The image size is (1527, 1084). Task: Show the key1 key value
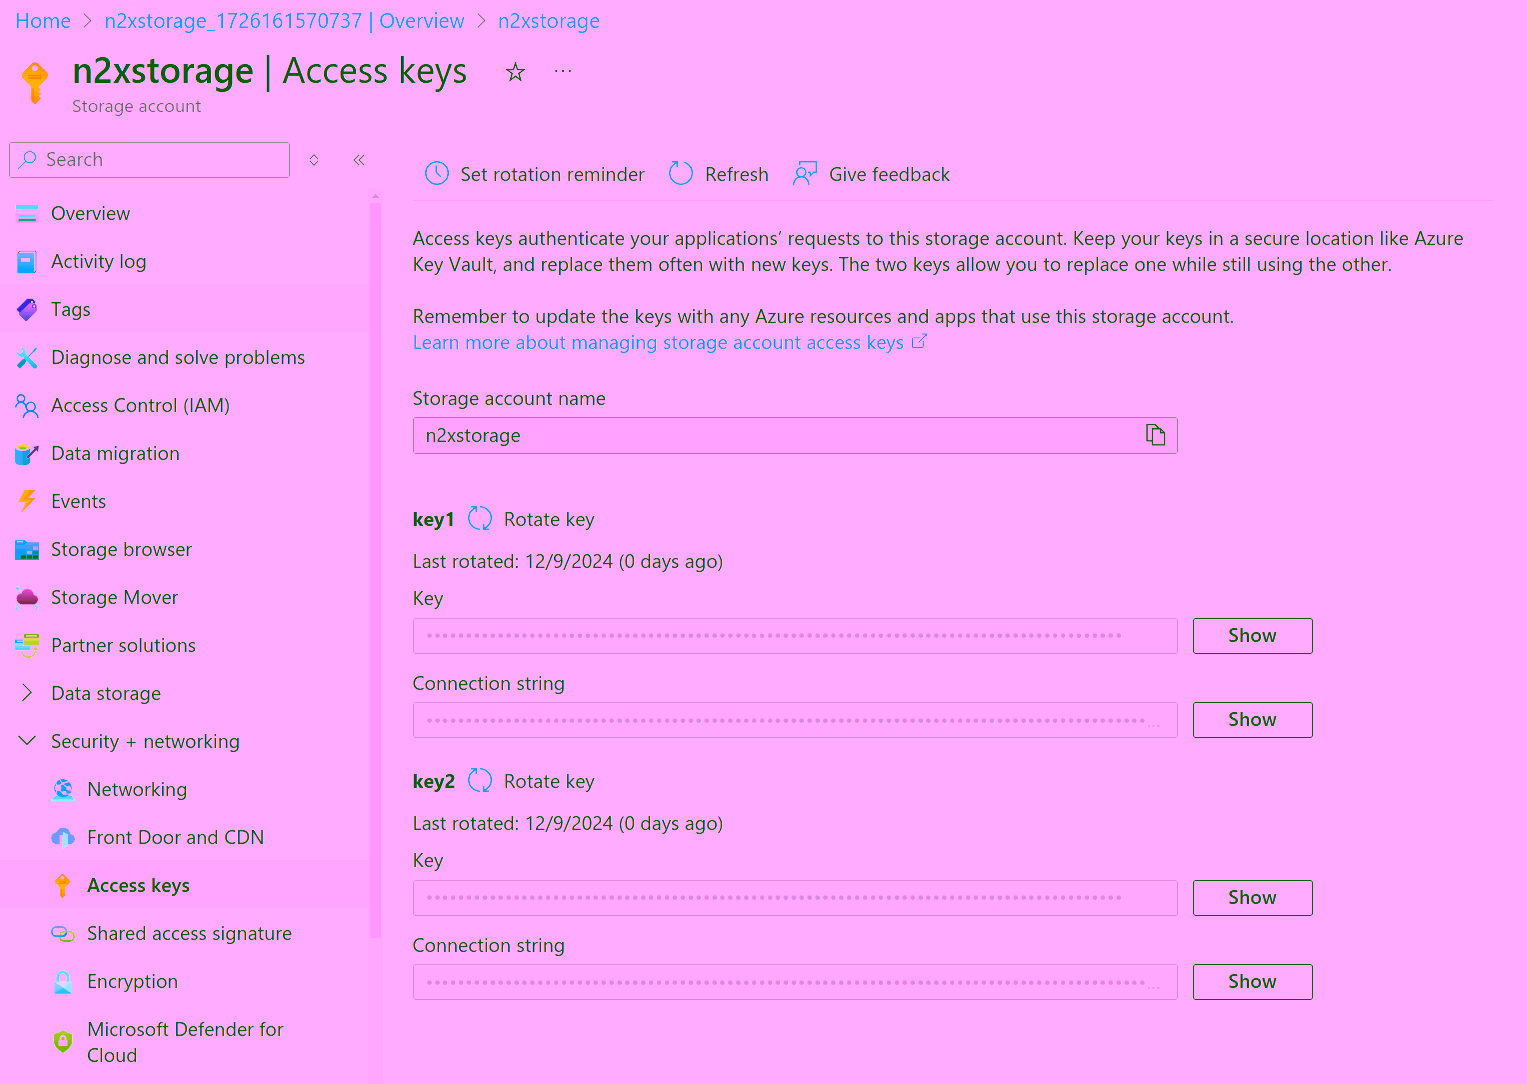point(1252,635)
